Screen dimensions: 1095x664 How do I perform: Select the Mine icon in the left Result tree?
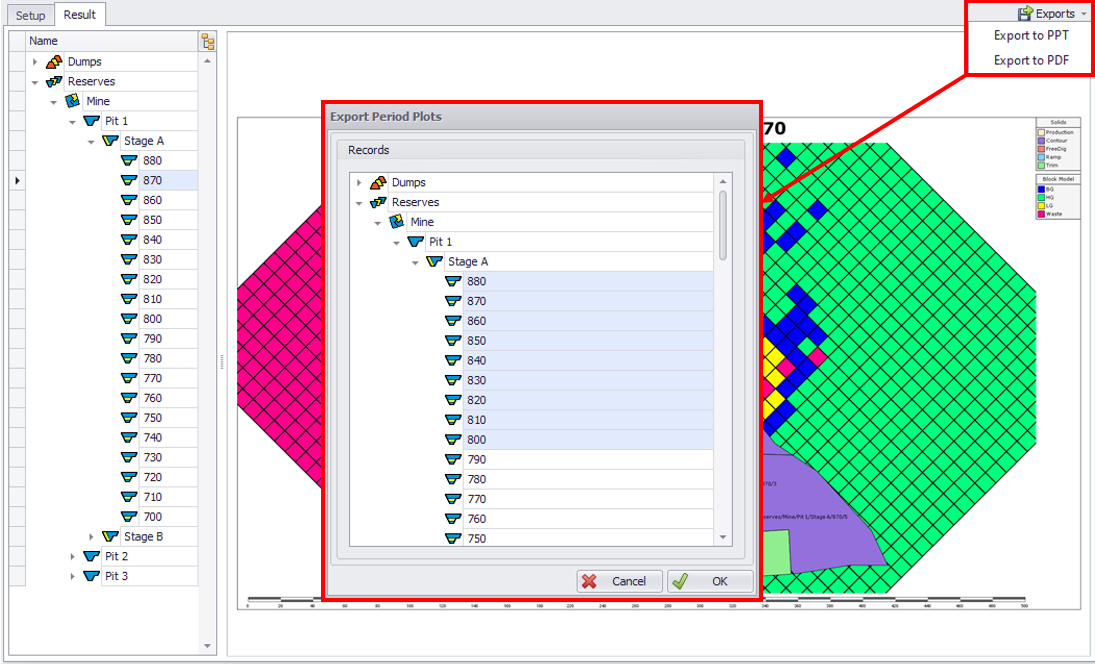pos(73,101)
